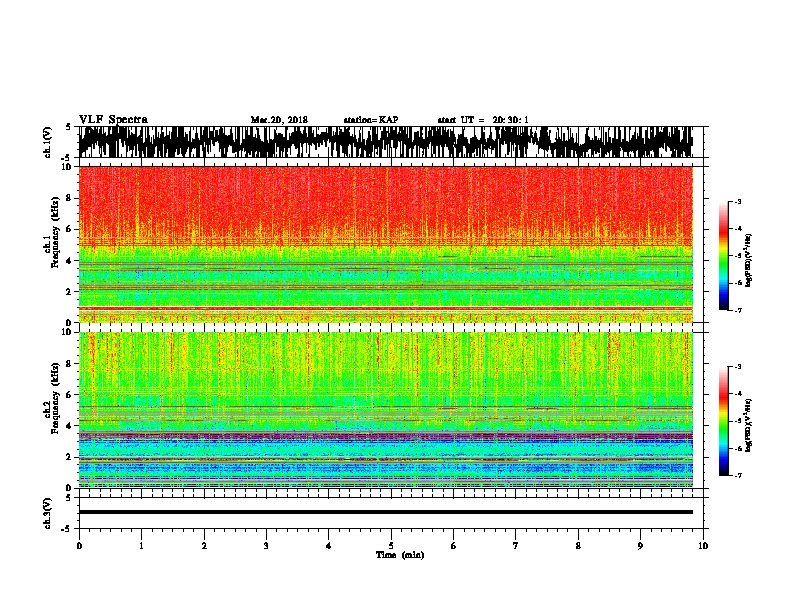Click the "Time (min)" x-axis label
Viewport: 792px width, 612px height.
tap(400, 555)
